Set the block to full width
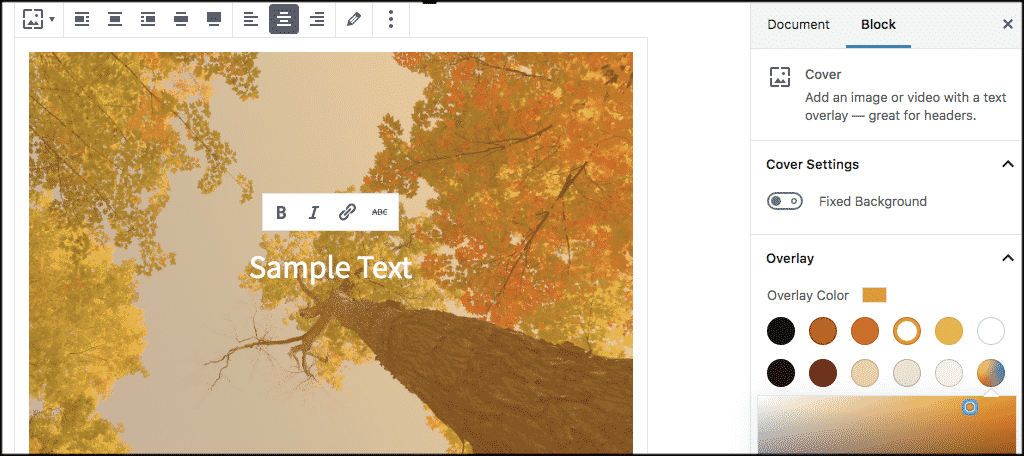1024x456 pixels. pyautogui.click(x=214, y=20)
